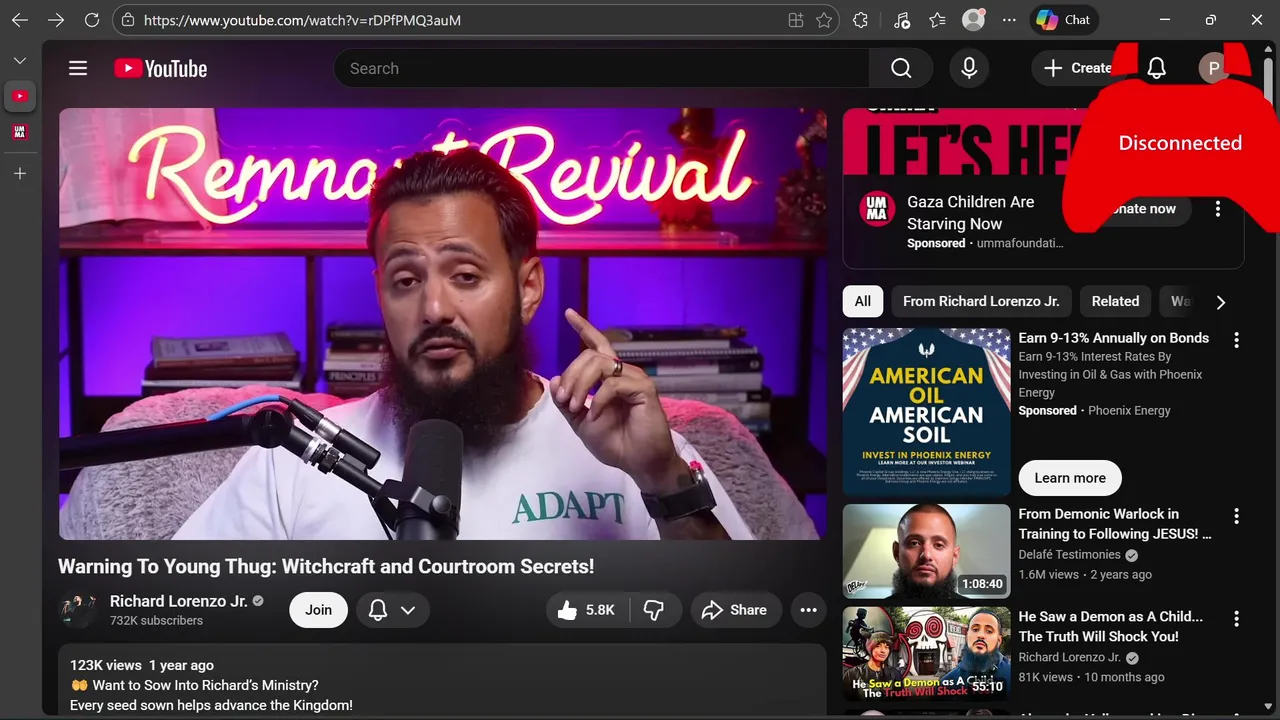Add this page to favorites star
1280x720 pixels.
(824, 20)
